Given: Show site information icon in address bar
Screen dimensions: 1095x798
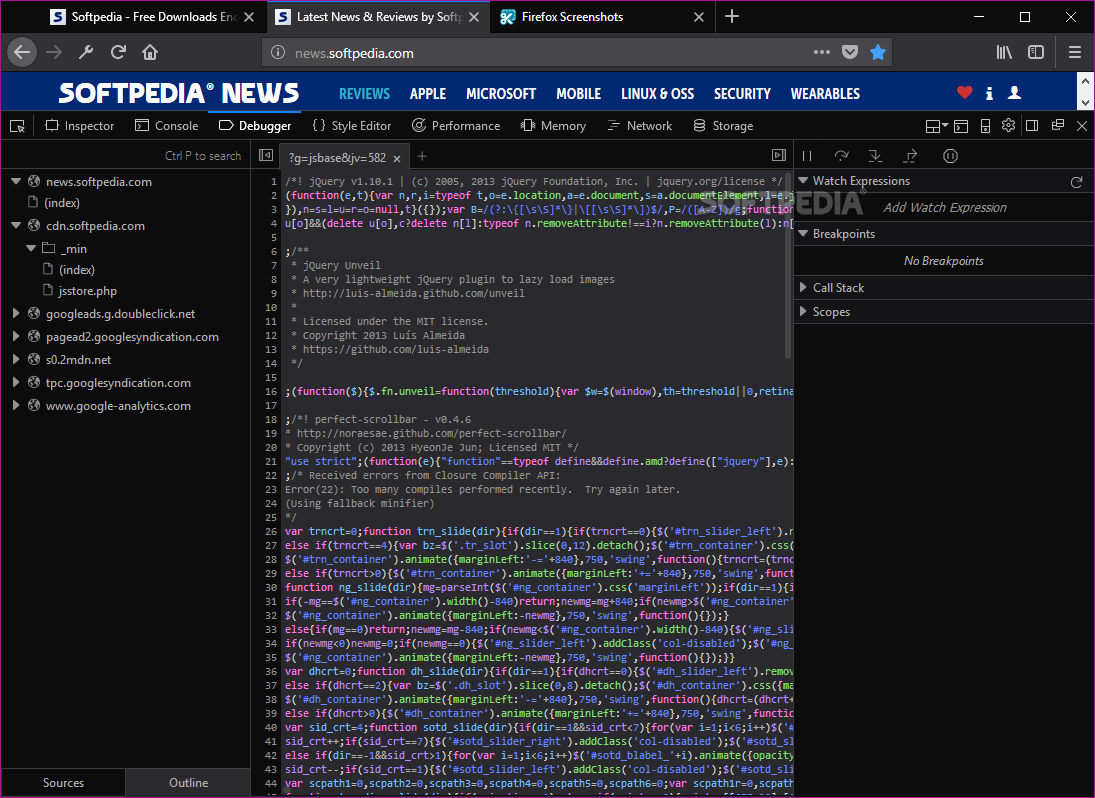Looking at the screenshot, I should click(x=278, y=52).
